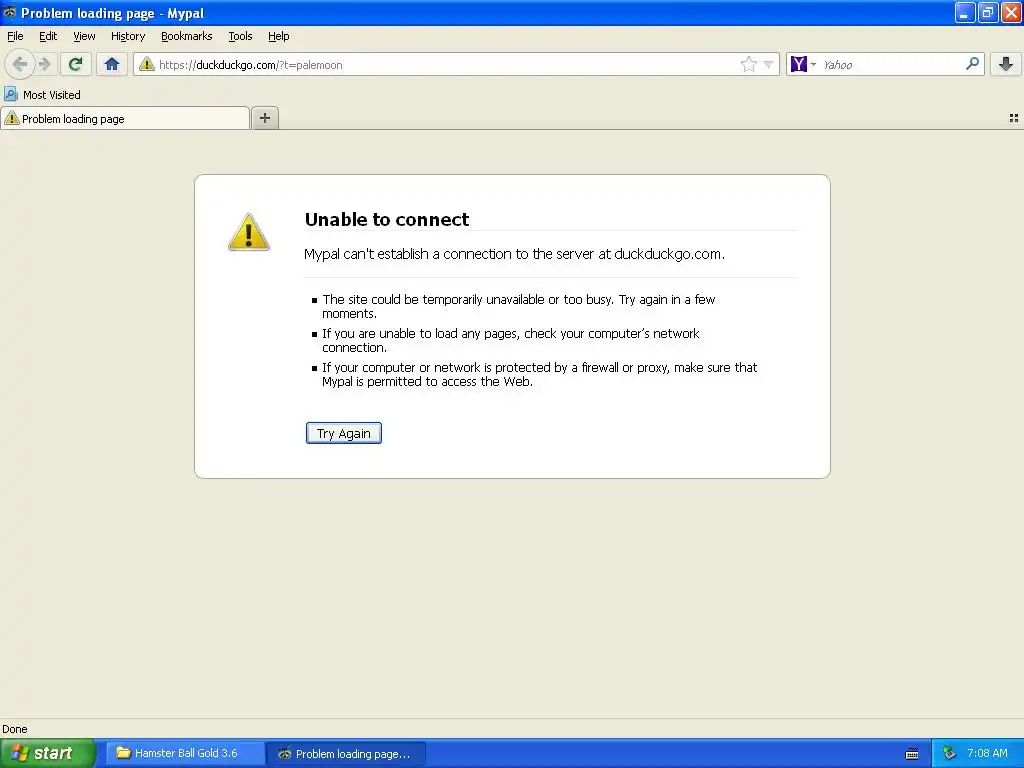1024x768 pixels.
Task: Open the Edit menu
Action: (48, 36)
